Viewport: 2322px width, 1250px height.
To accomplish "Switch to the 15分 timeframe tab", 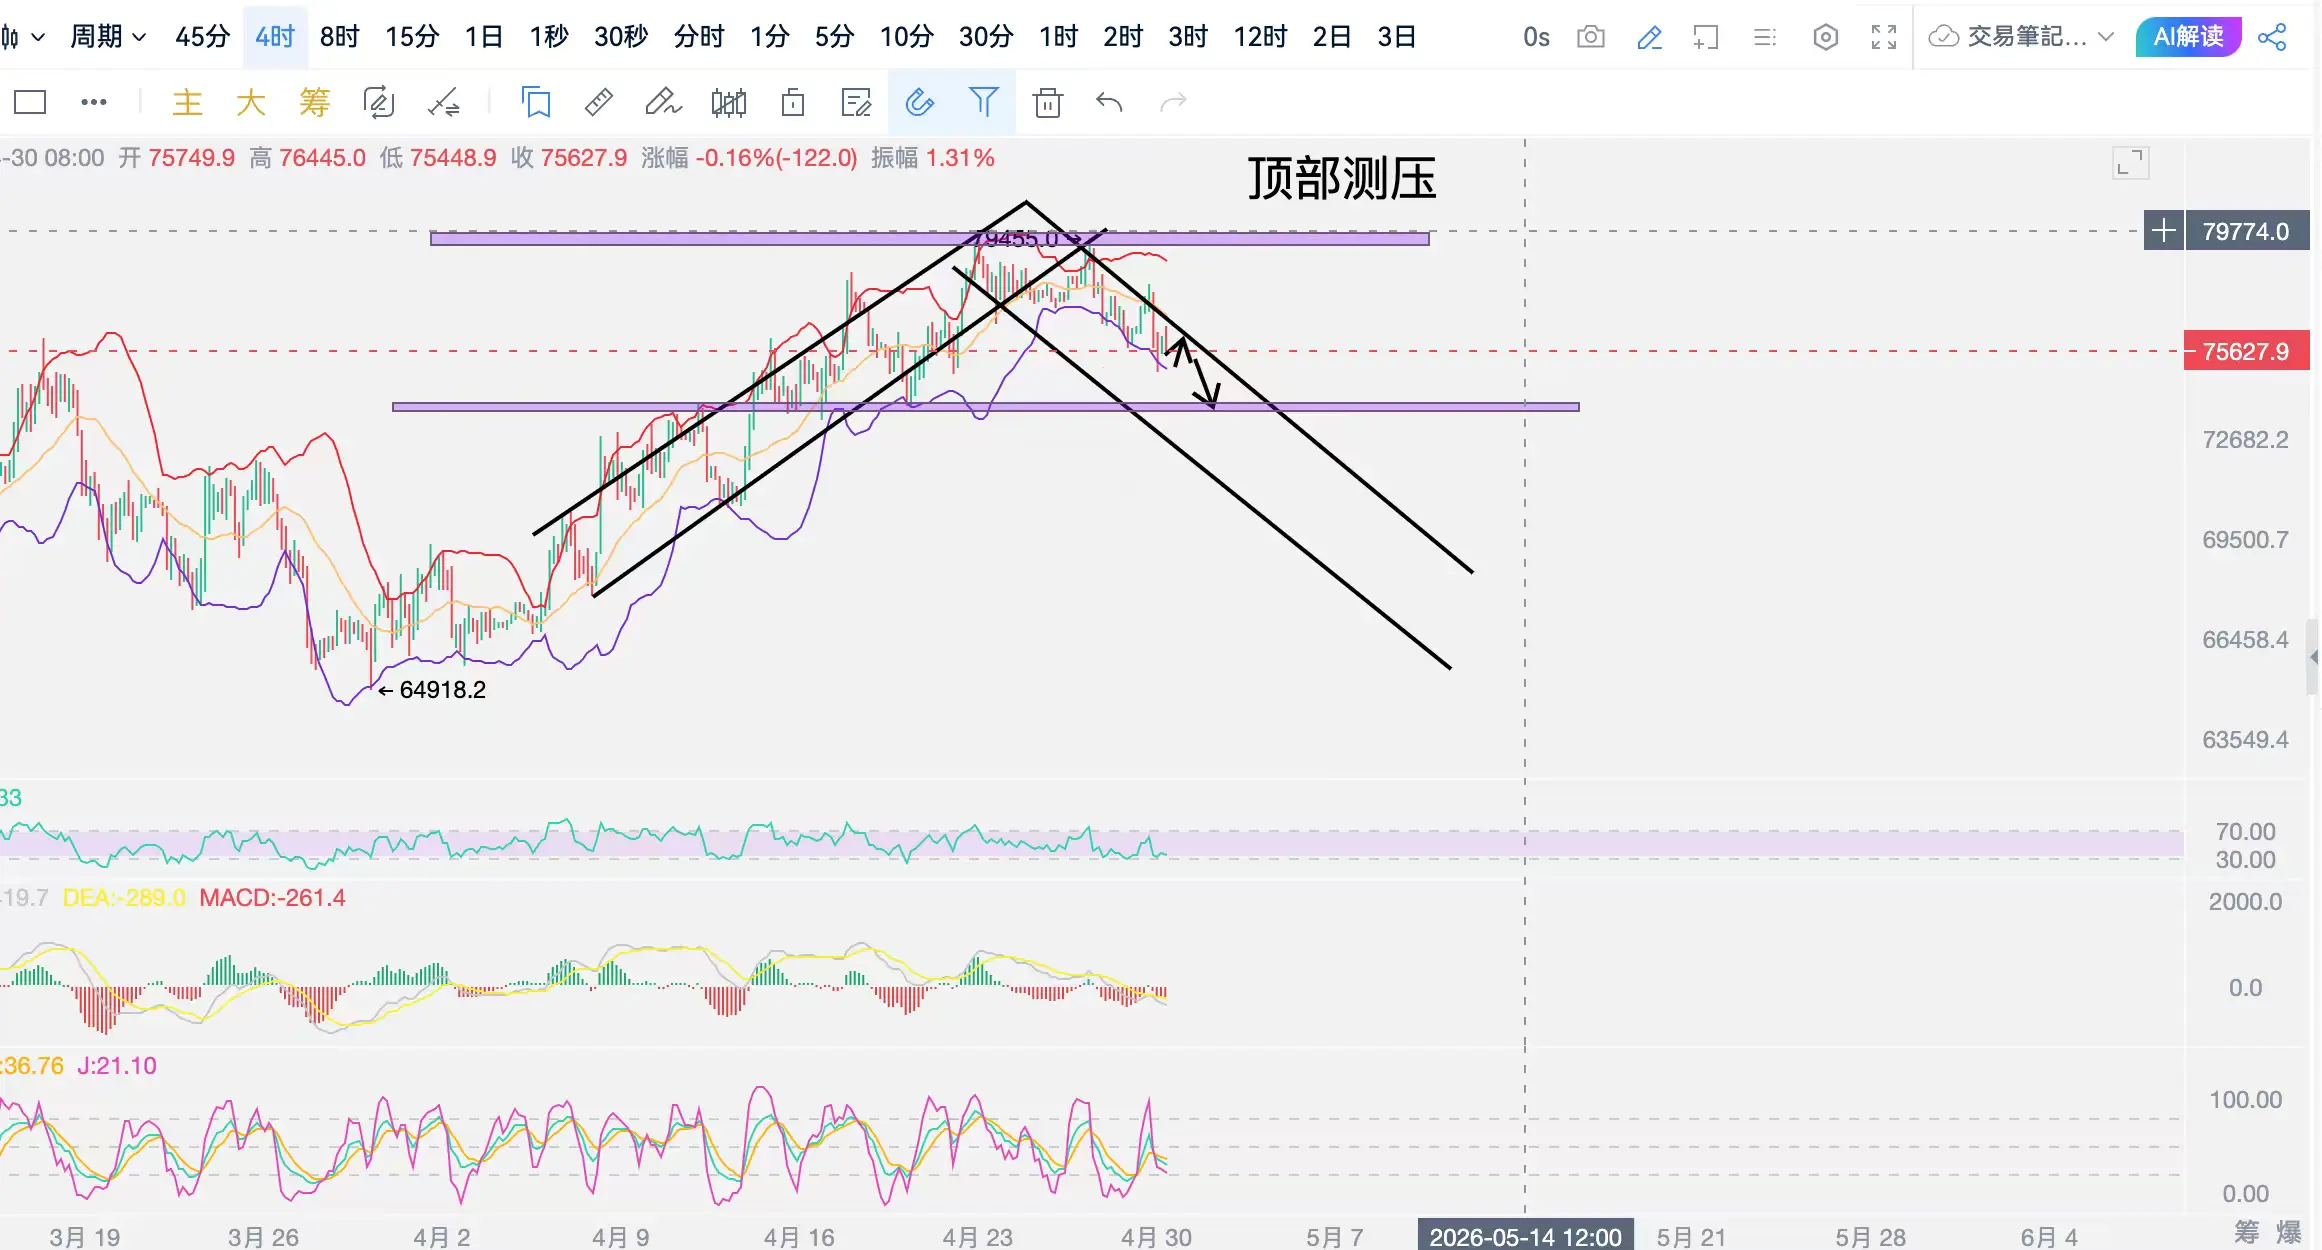I will click(412, 37).
